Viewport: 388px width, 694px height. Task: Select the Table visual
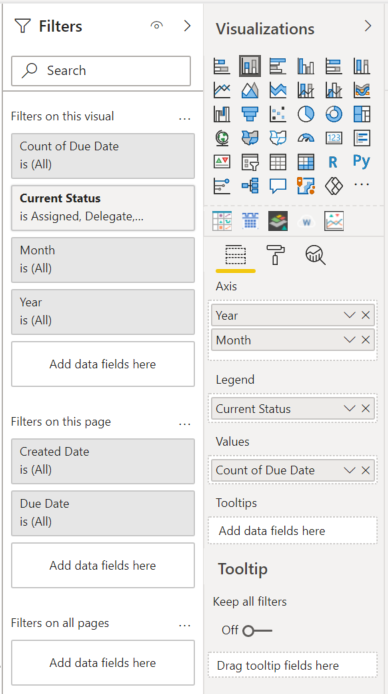(278, 162)
